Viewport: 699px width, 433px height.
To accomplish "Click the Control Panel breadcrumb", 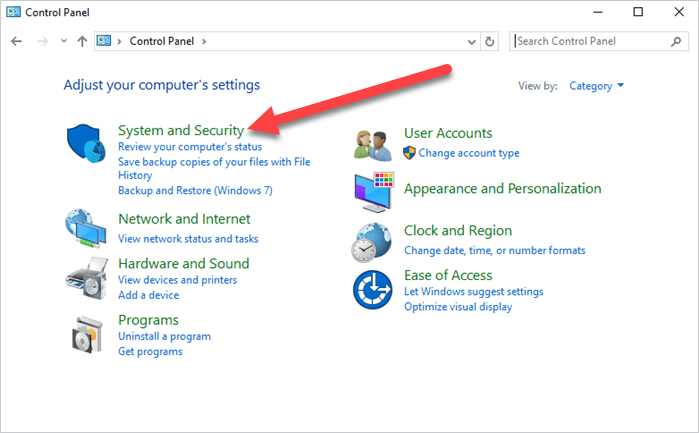I will coord(161,41).
